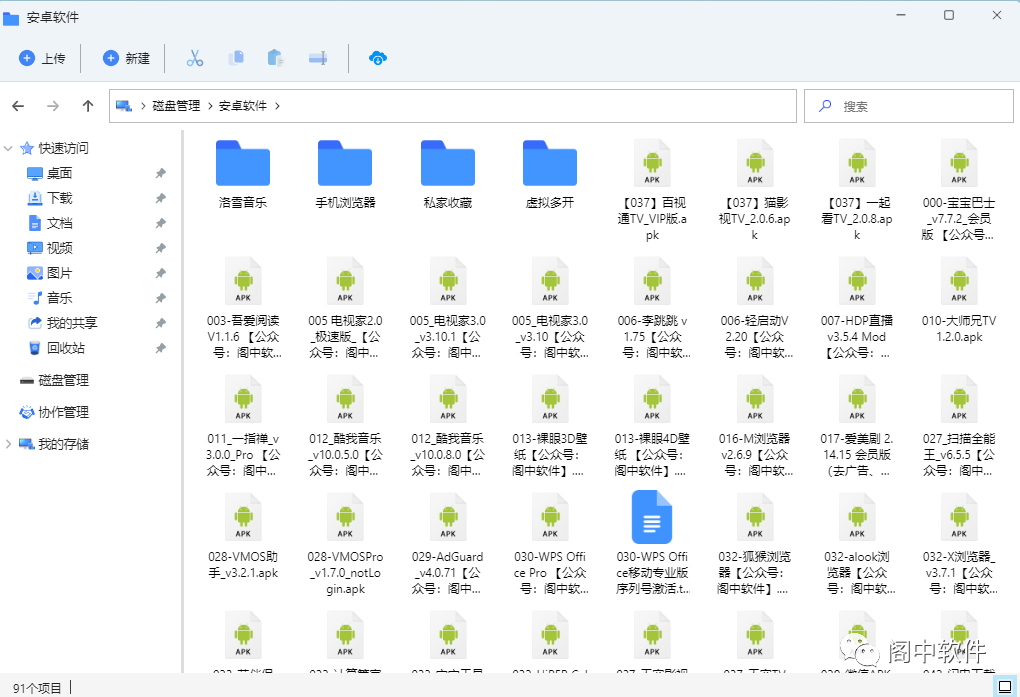The height and width of the screenshot is (697, 1020).
Task: Unpin 我的共享 using its pin icon
Action: click(x=161, y=323)
